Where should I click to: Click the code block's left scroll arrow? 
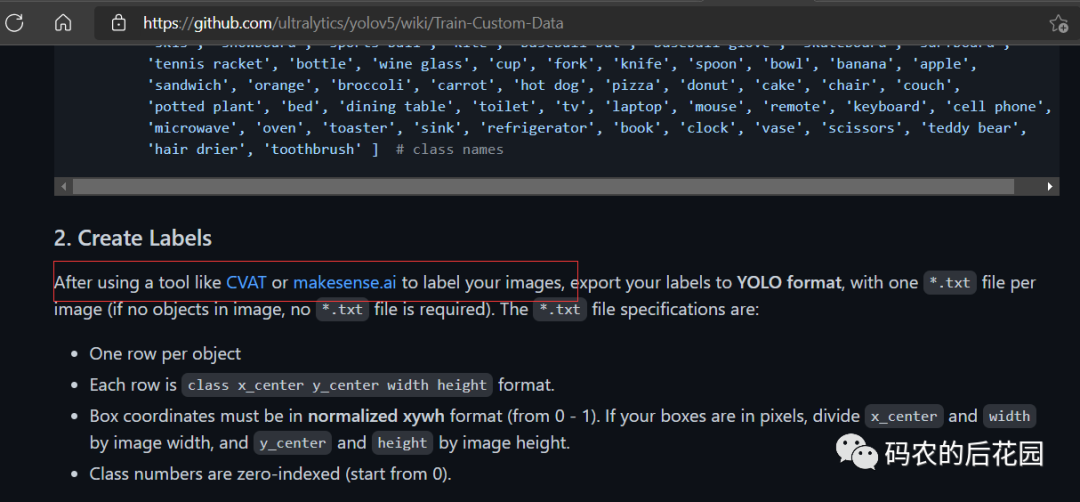coord(64,187)
